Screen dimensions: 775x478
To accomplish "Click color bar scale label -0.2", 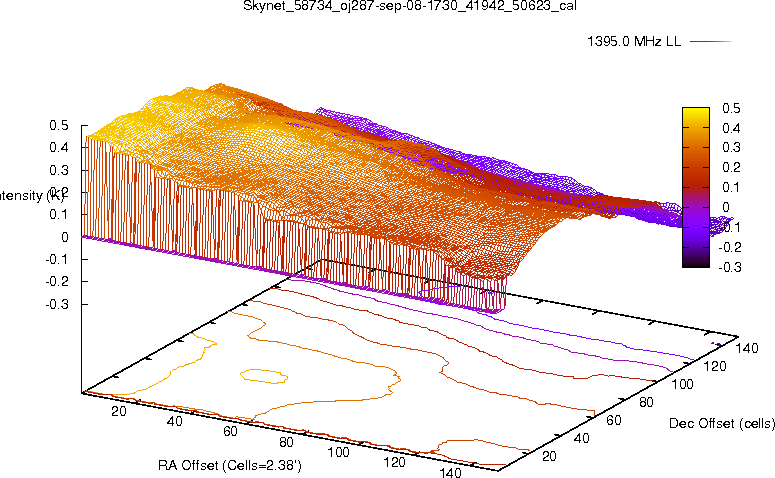I will (729, 247).
